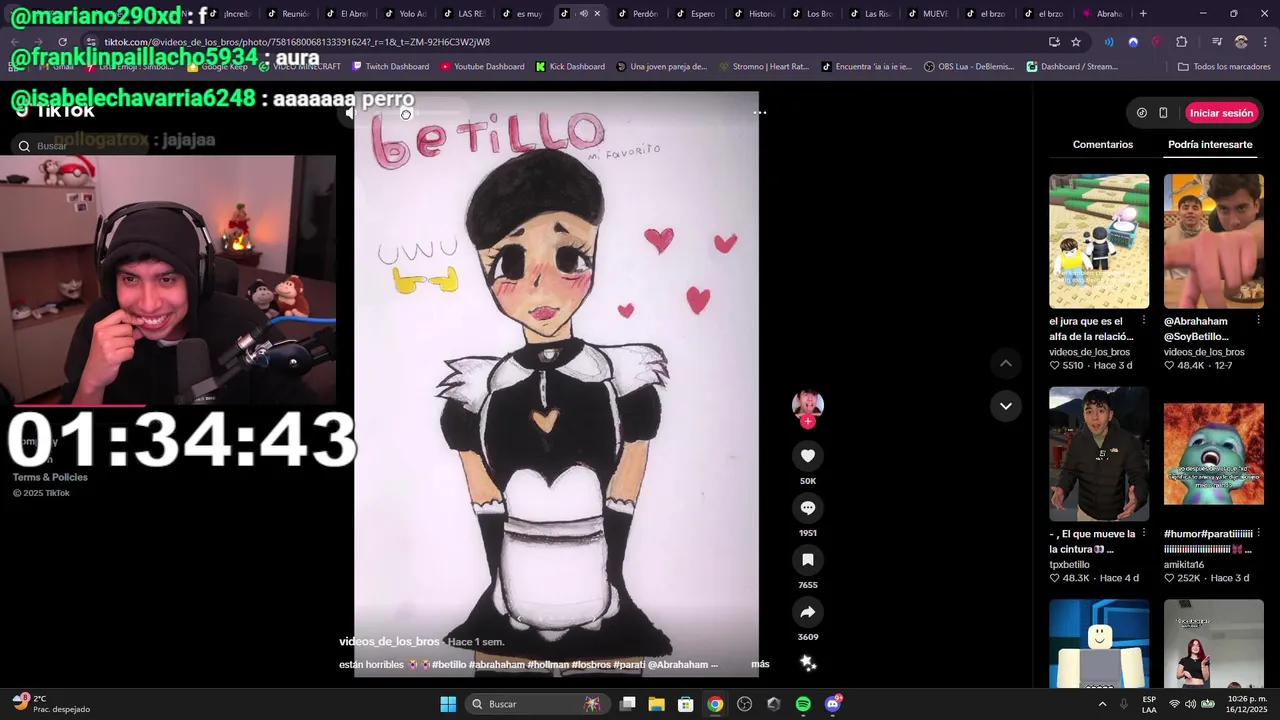Image resolution: width=1280 pixels, height=720 pixels.
Task: Open the Kick Dashboard bookmark
Action: tap(570, 67)
